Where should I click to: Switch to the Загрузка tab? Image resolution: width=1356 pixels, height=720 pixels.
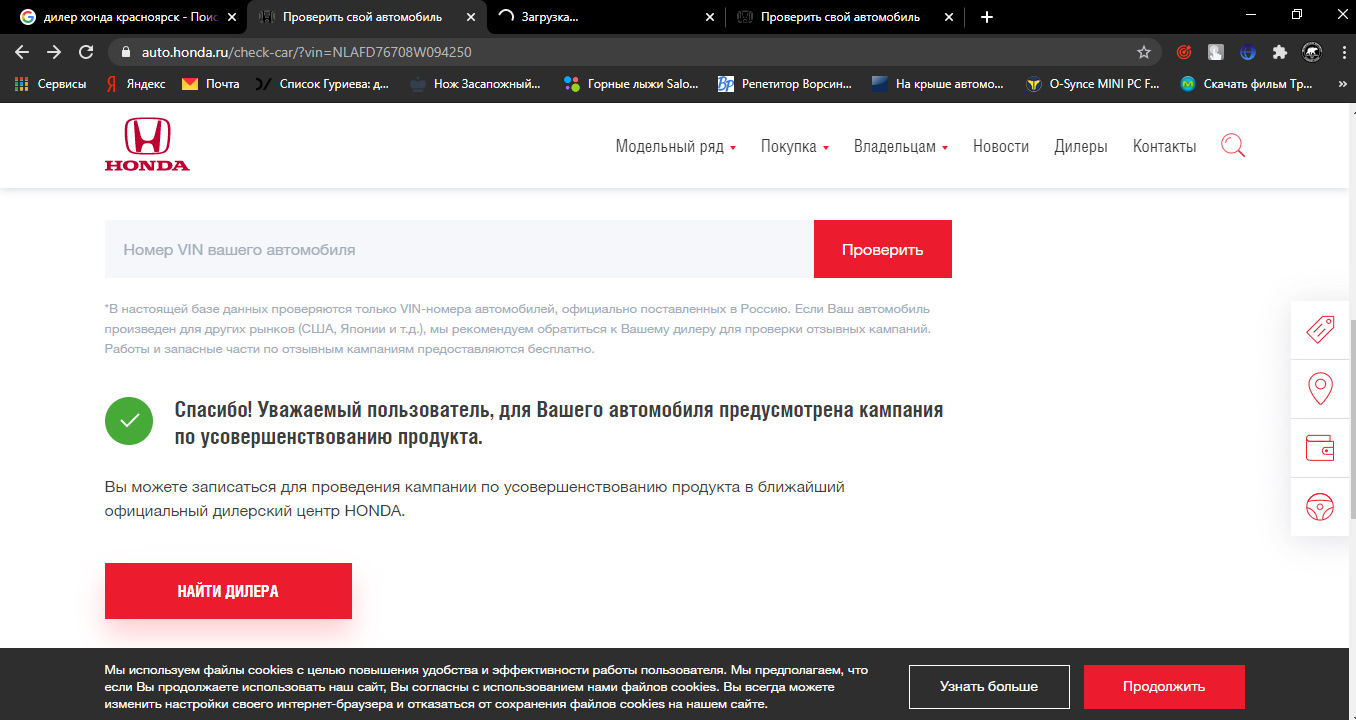pos(605,17)
